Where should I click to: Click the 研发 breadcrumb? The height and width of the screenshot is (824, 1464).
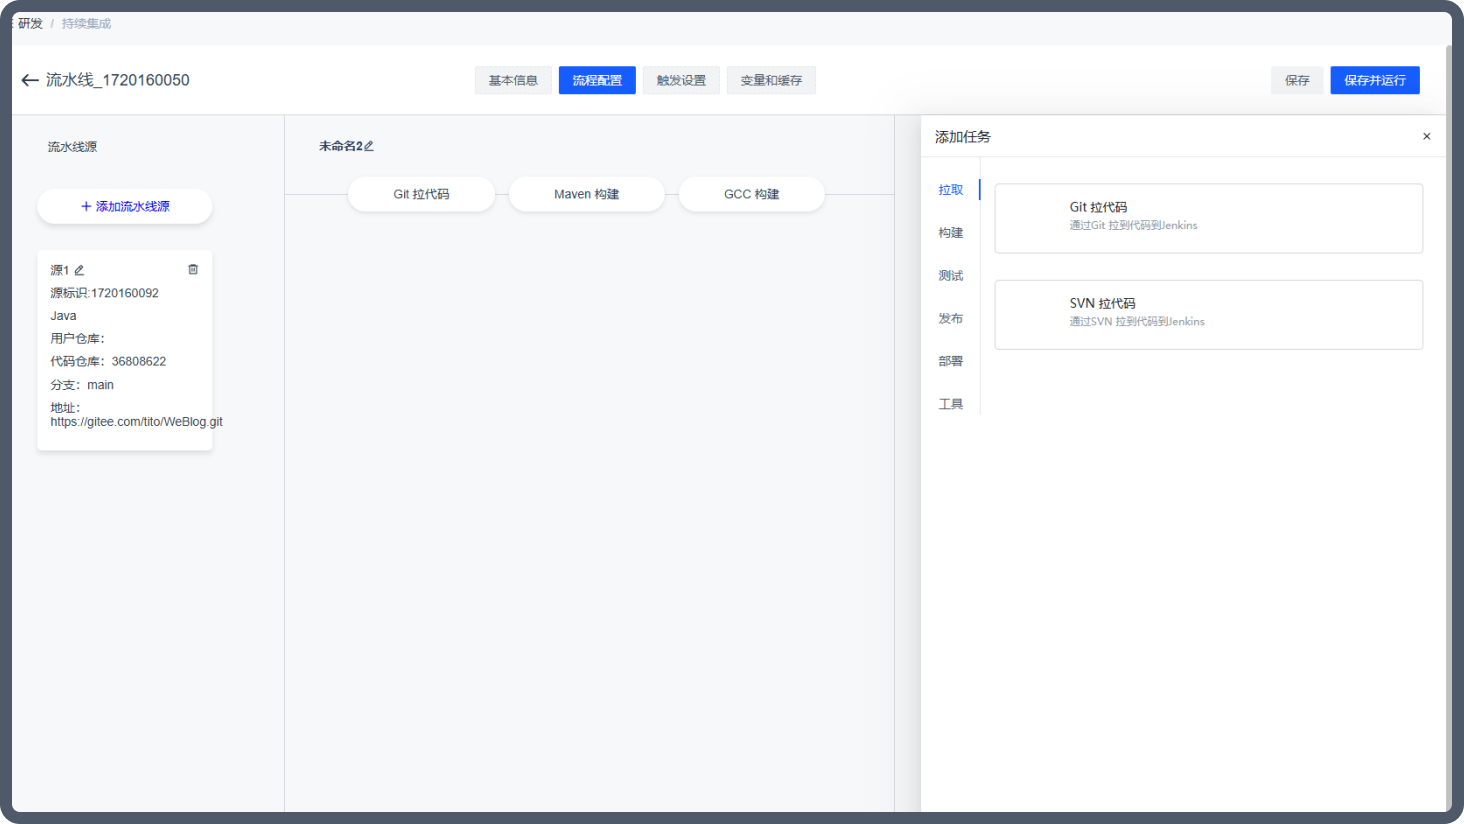[30, 23]
